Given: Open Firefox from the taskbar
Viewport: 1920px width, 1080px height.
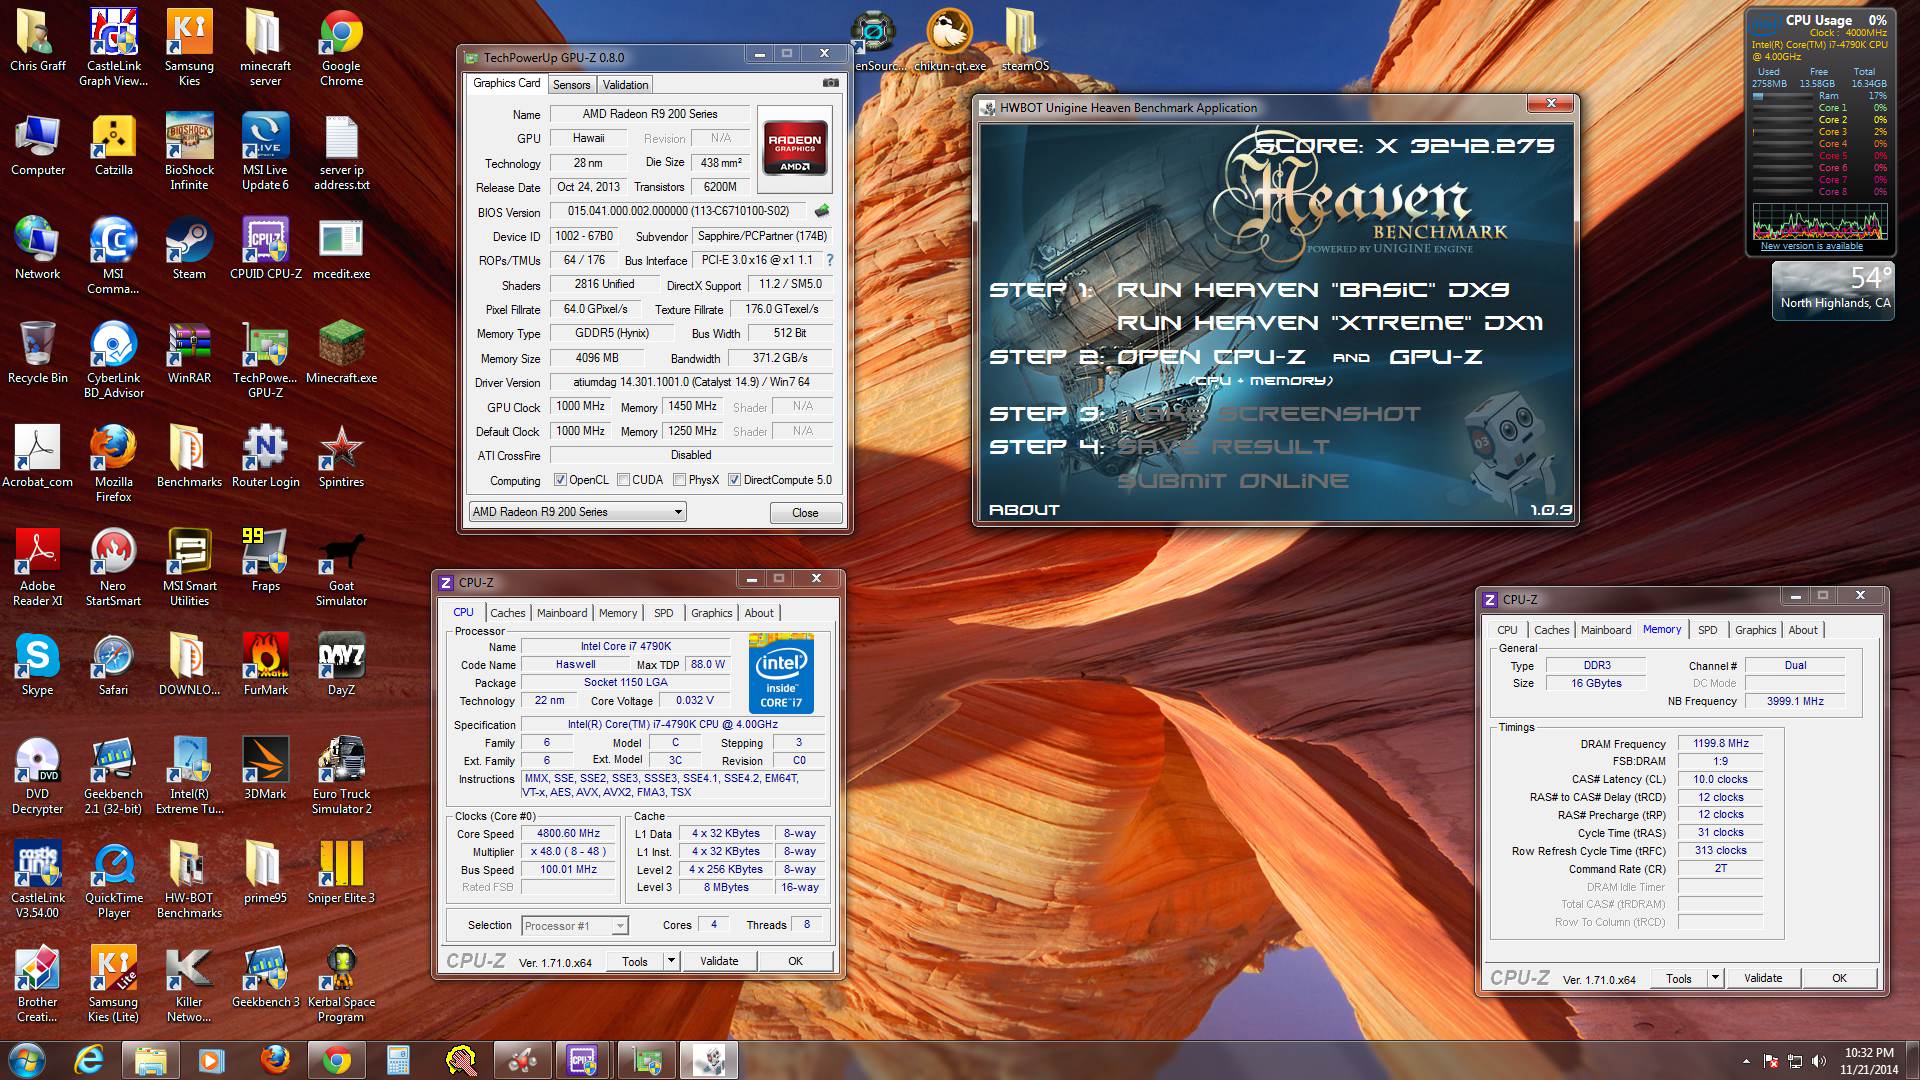Looking at the screenshot, I should click(x=274, y=1060).
